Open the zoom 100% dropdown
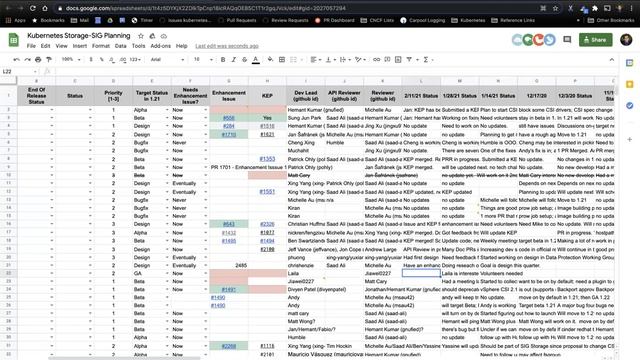This screenshot has width=640, height=360. pos(71,60)
